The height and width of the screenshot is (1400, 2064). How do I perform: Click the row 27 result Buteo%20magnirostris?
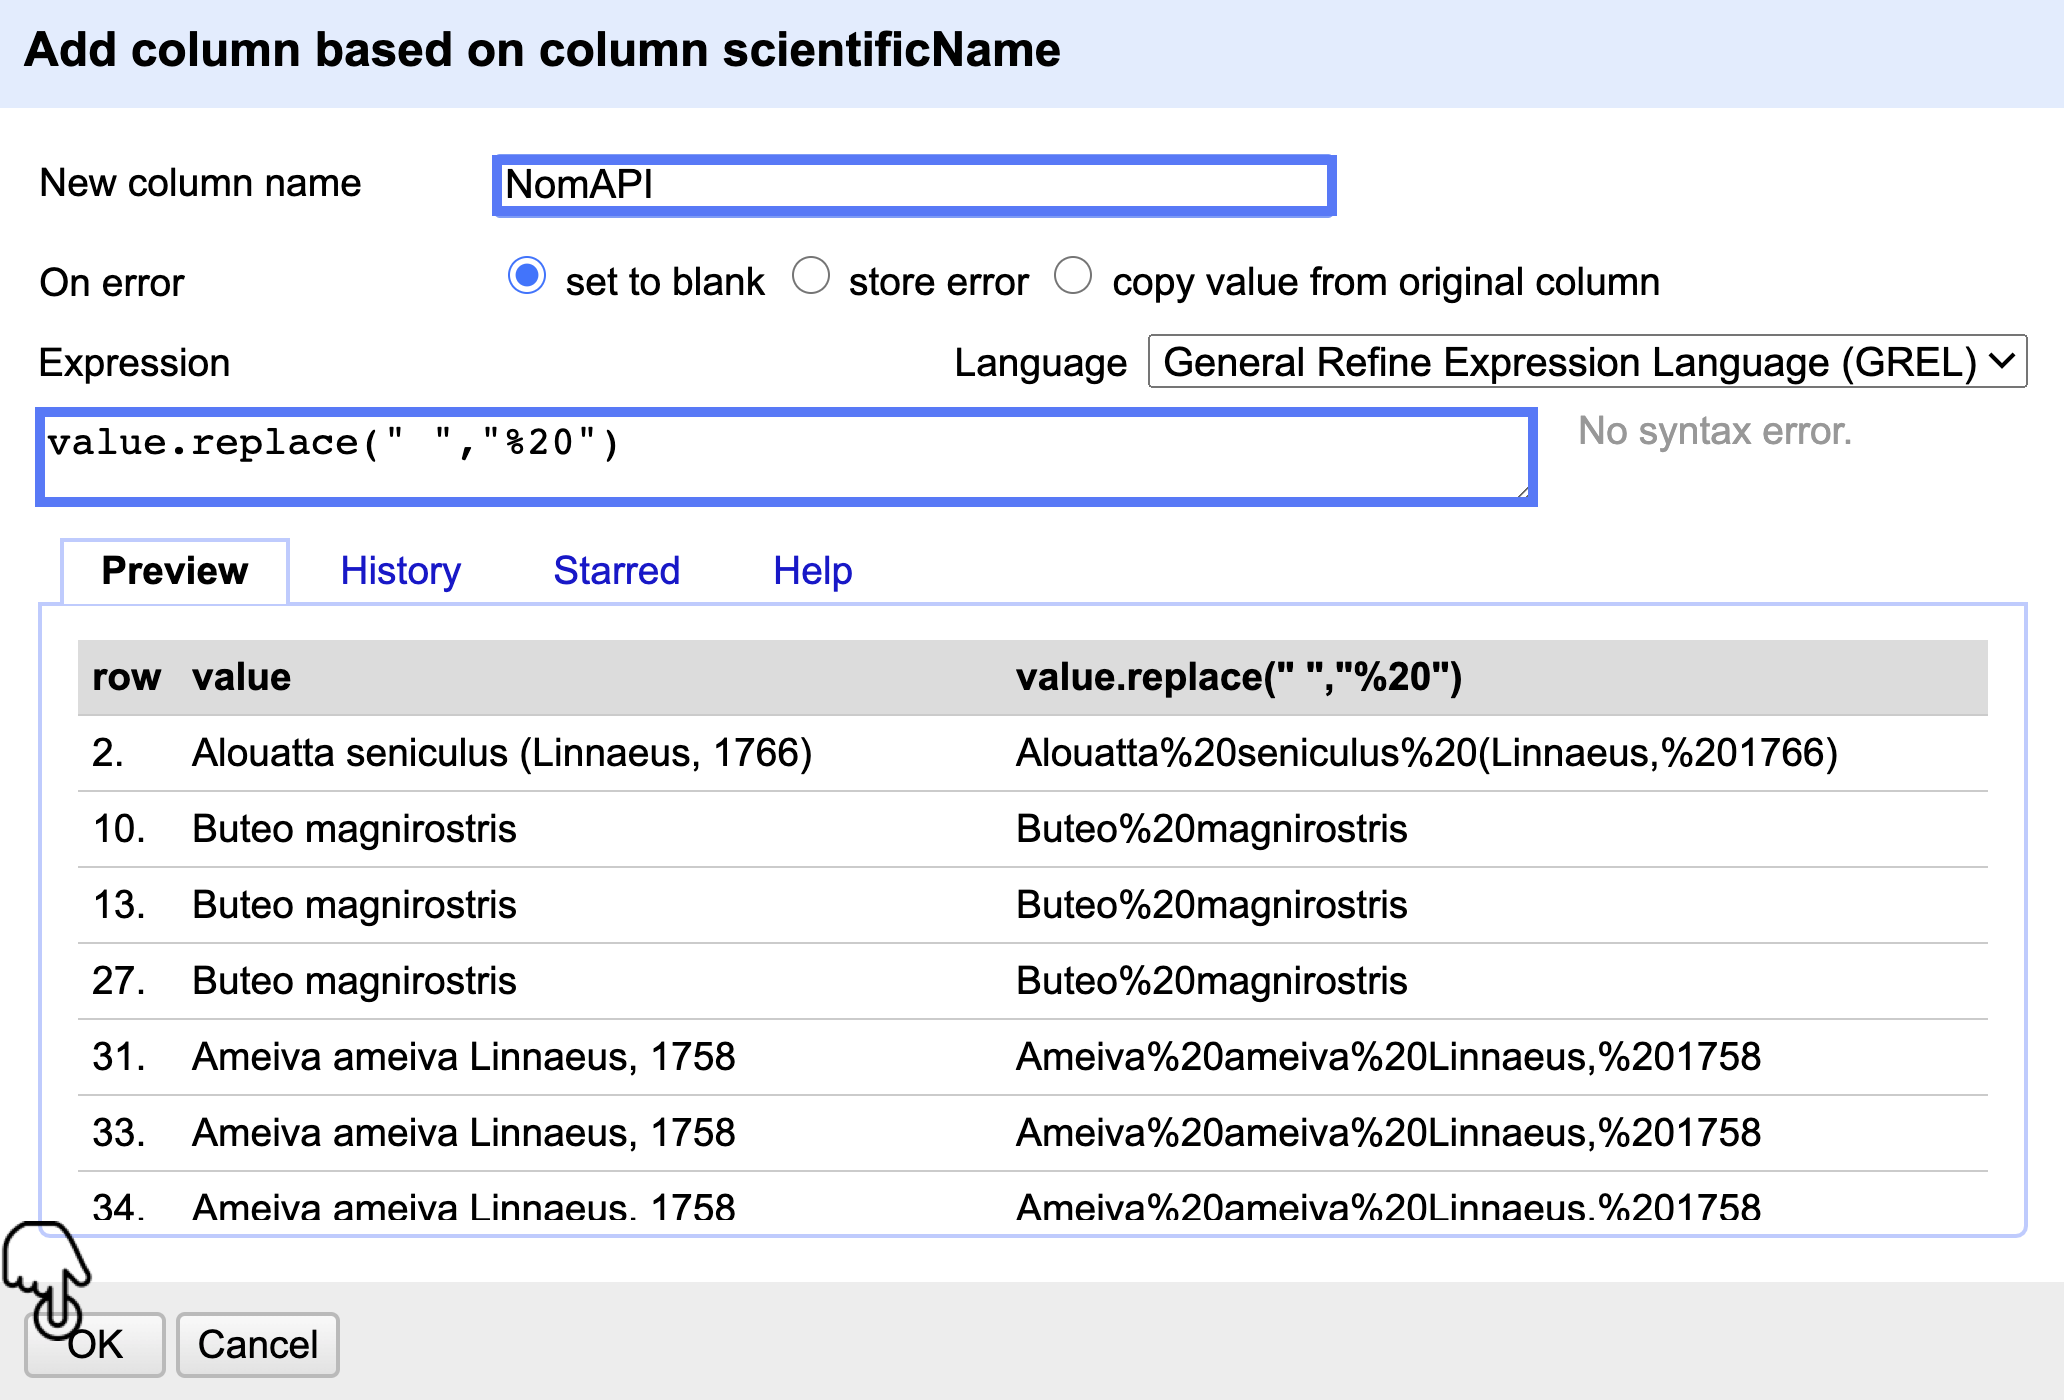[x=1211, y=981]
